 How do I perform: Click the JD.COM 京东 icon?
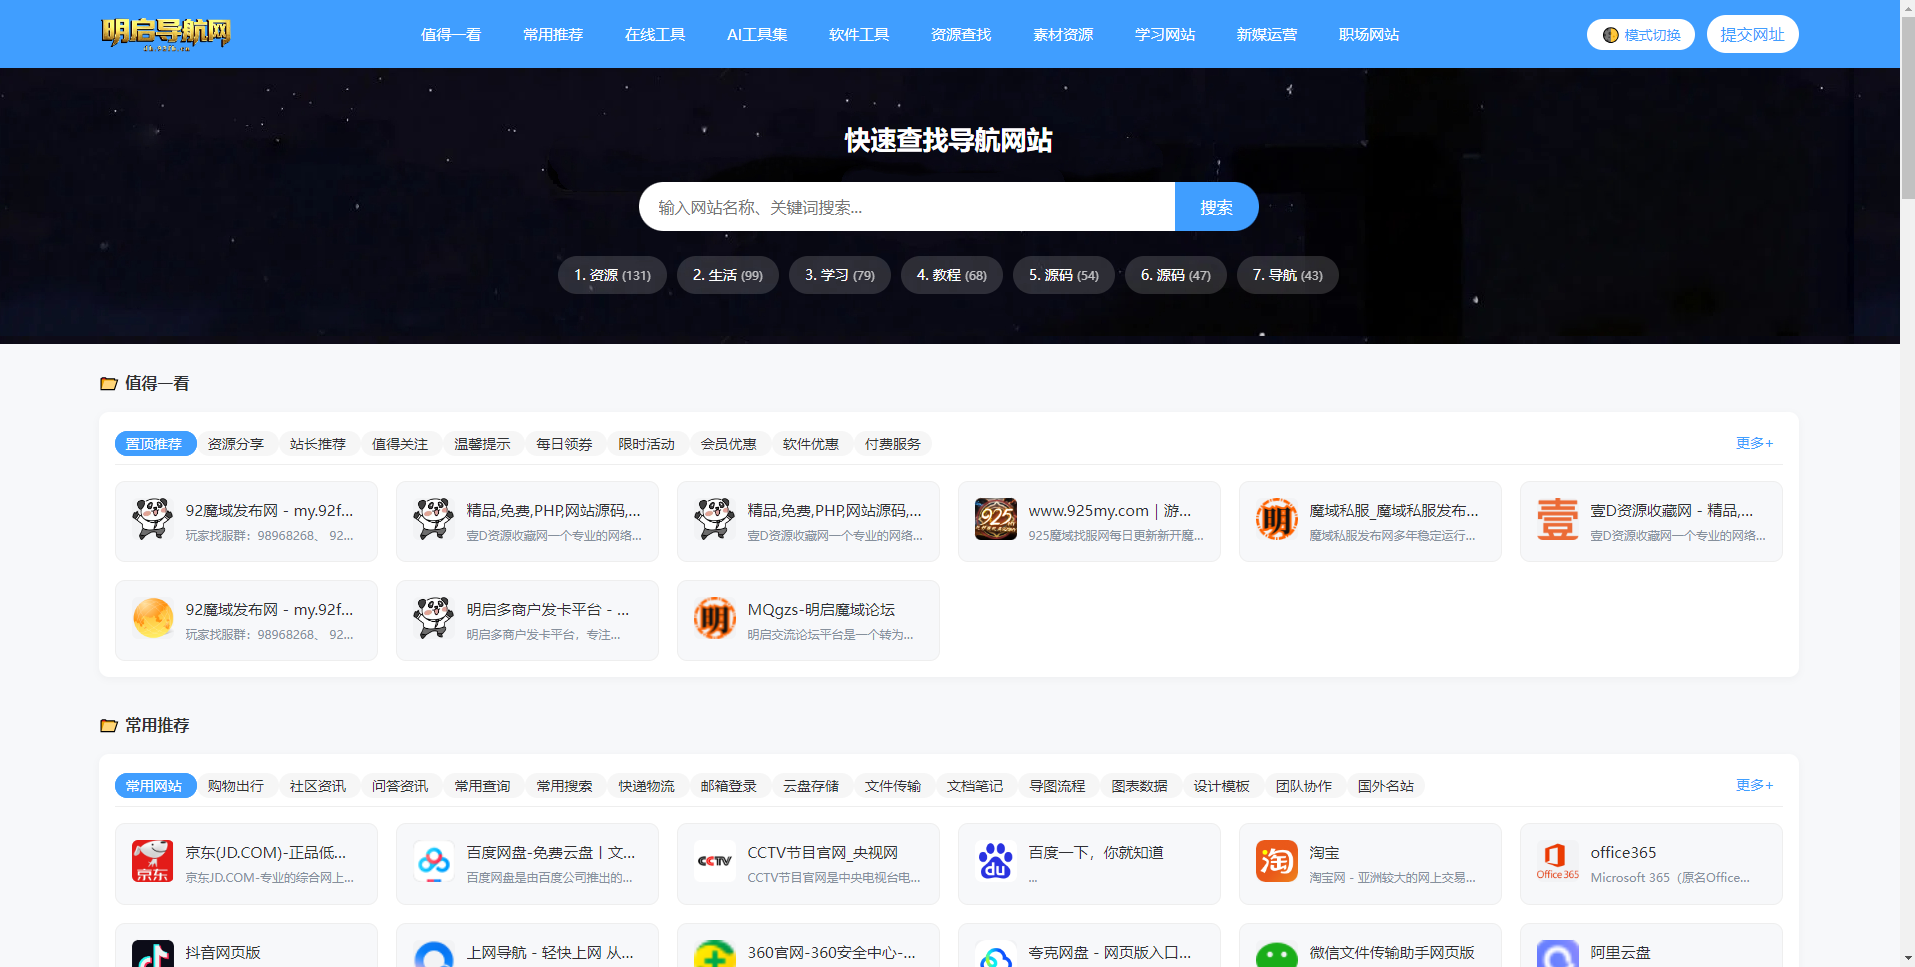coord(153,861)
